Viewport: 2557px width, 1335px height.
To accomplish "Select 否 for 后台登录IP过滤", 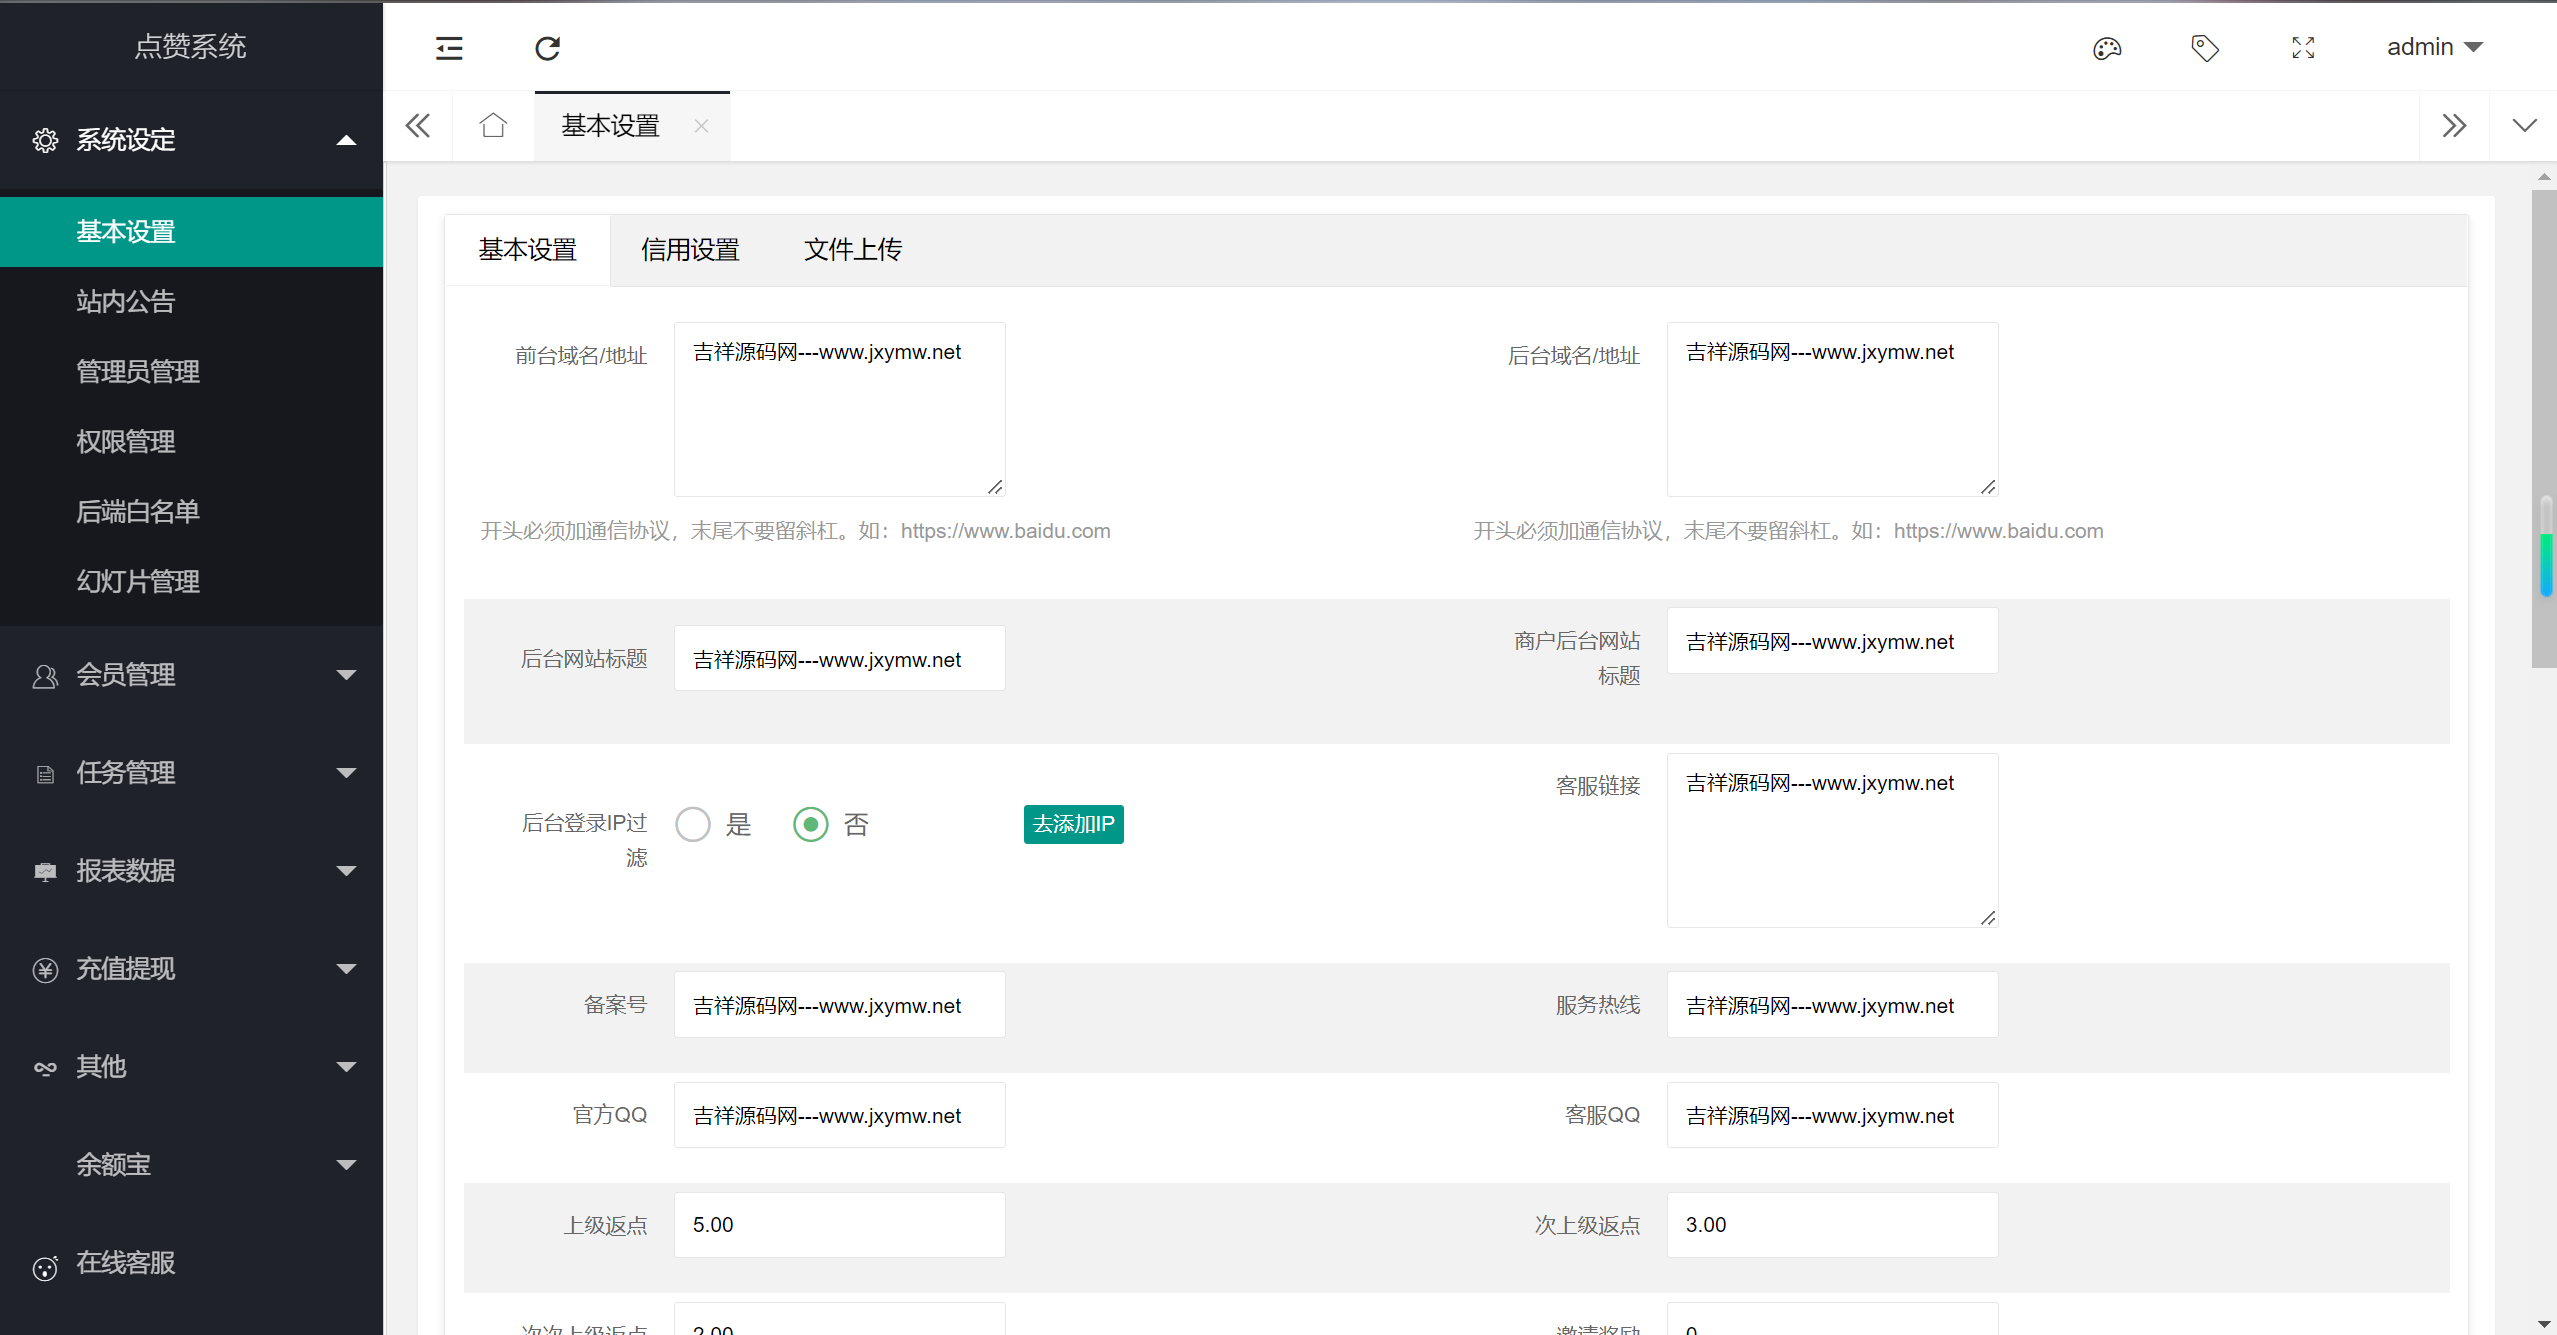I will [x=811, y=824].
